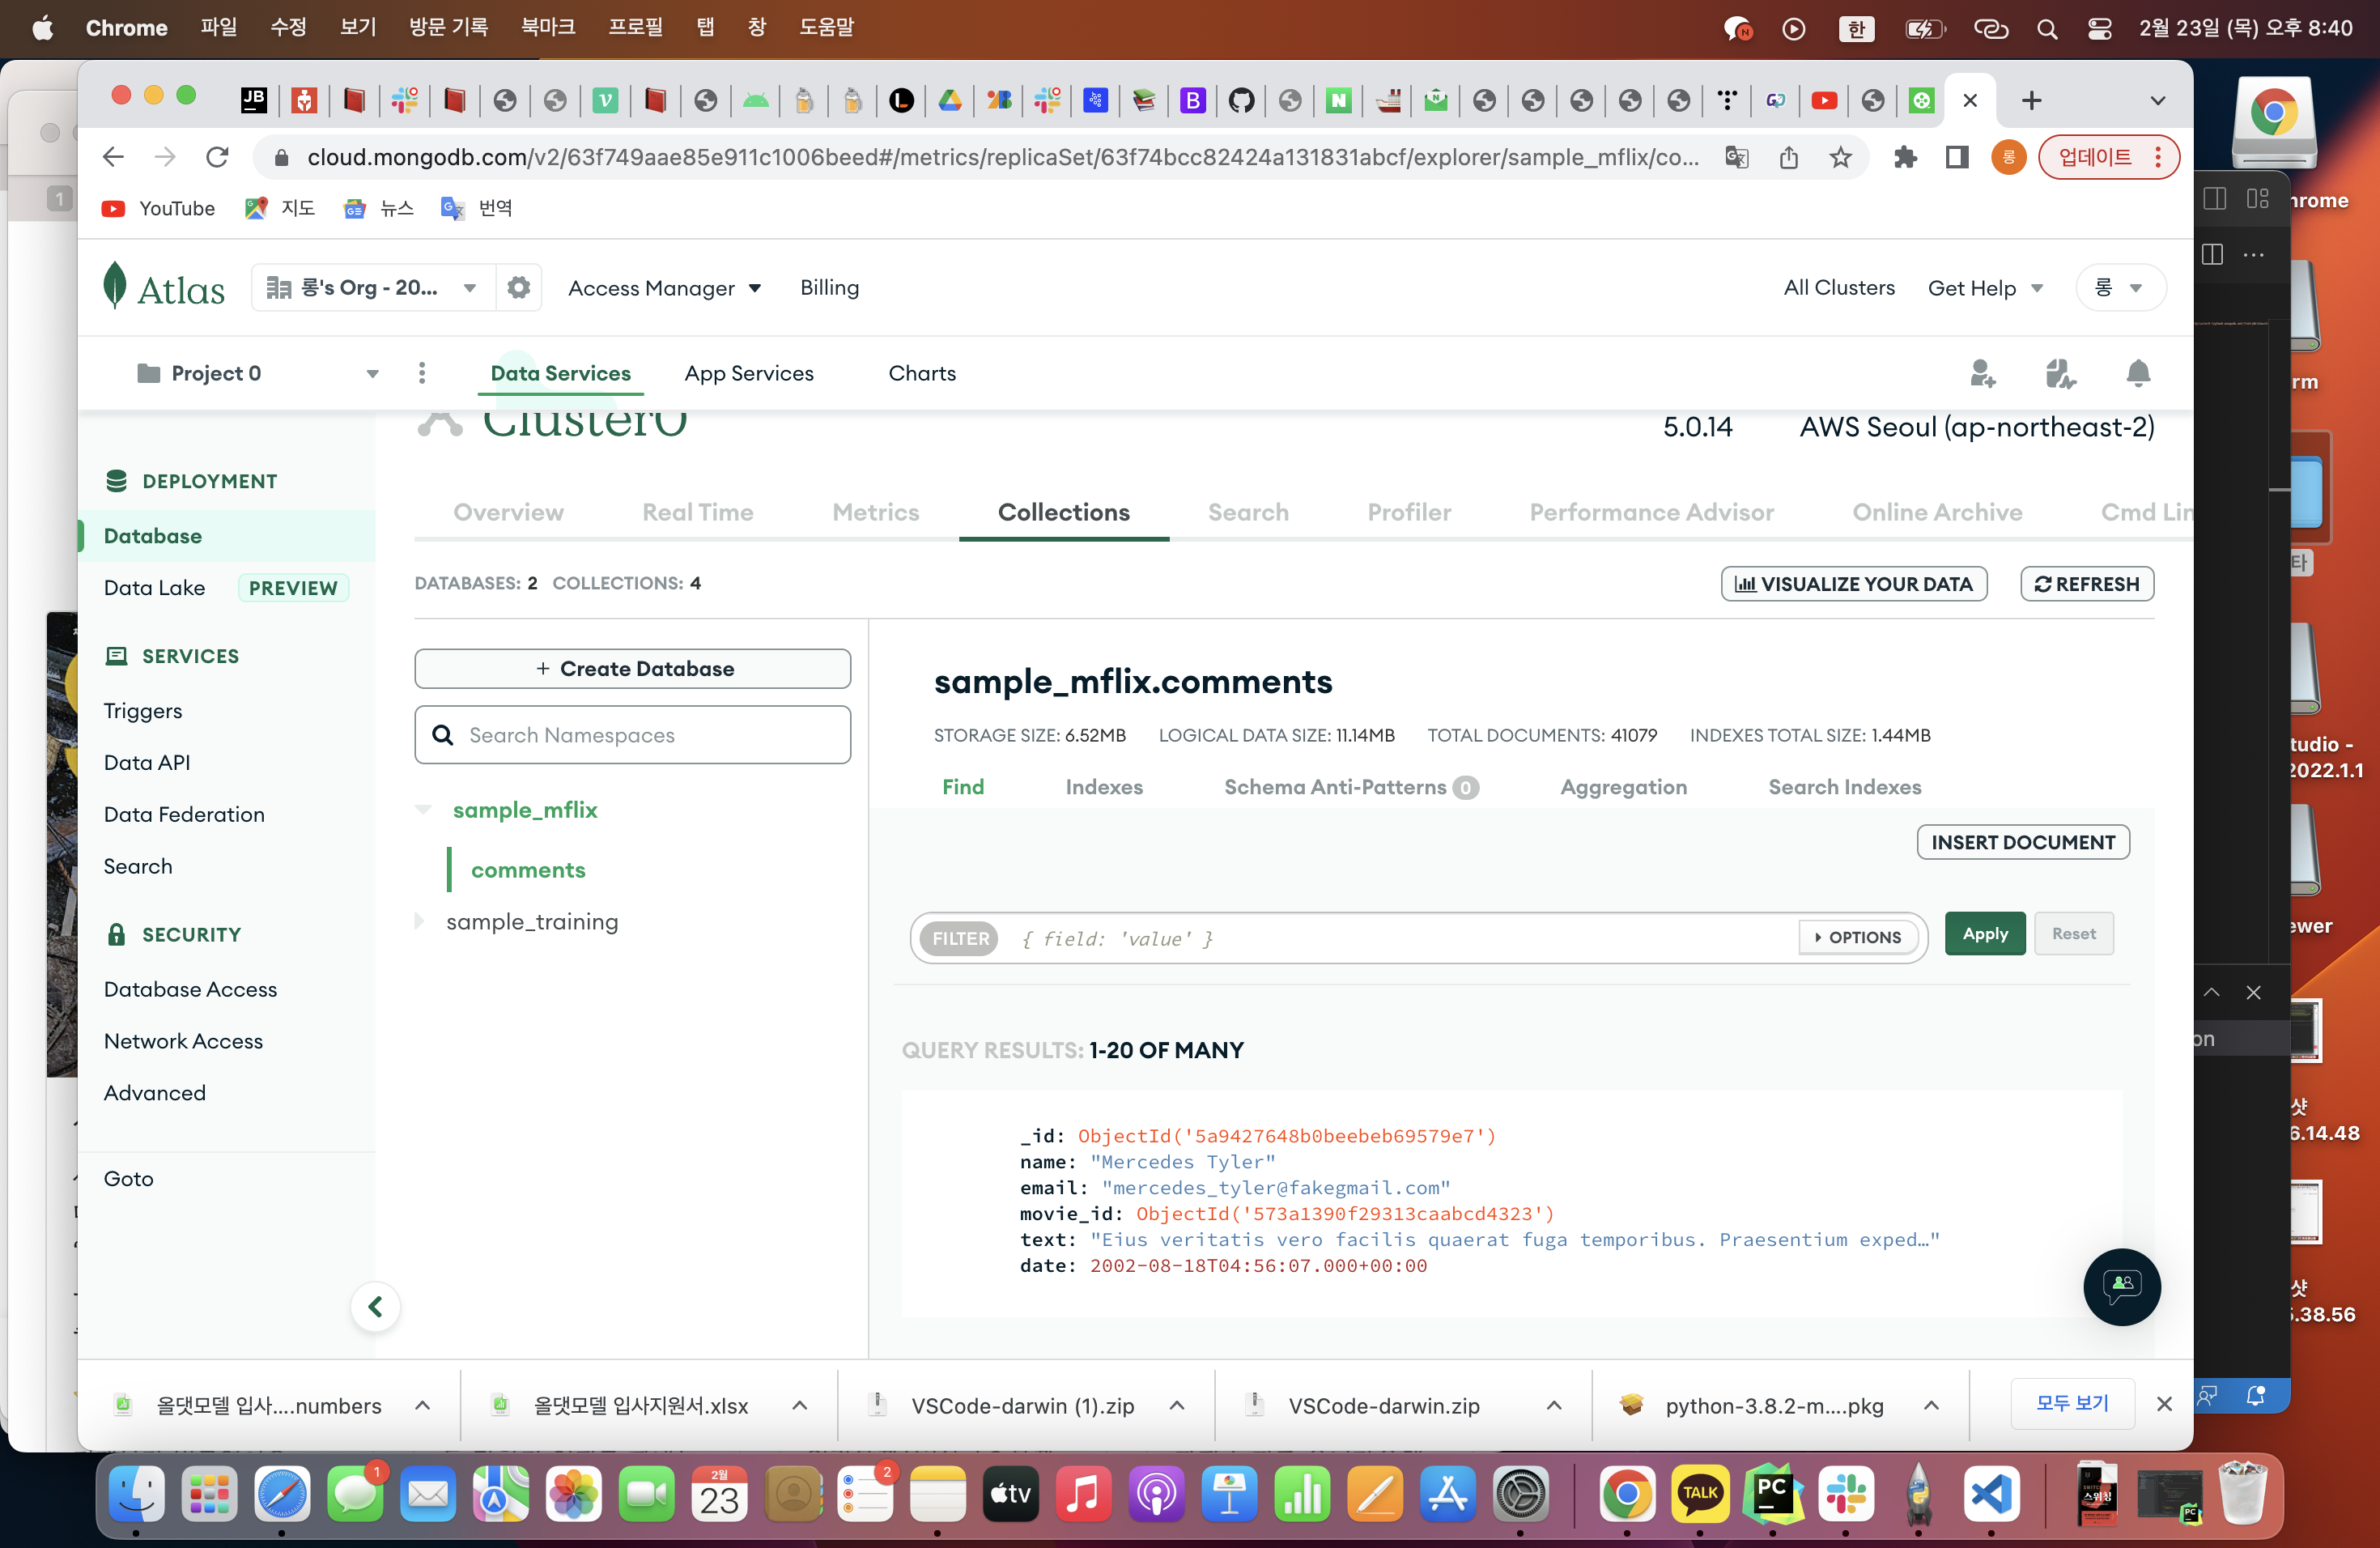Open the Chrome tab search chevron

[2158, 100]
